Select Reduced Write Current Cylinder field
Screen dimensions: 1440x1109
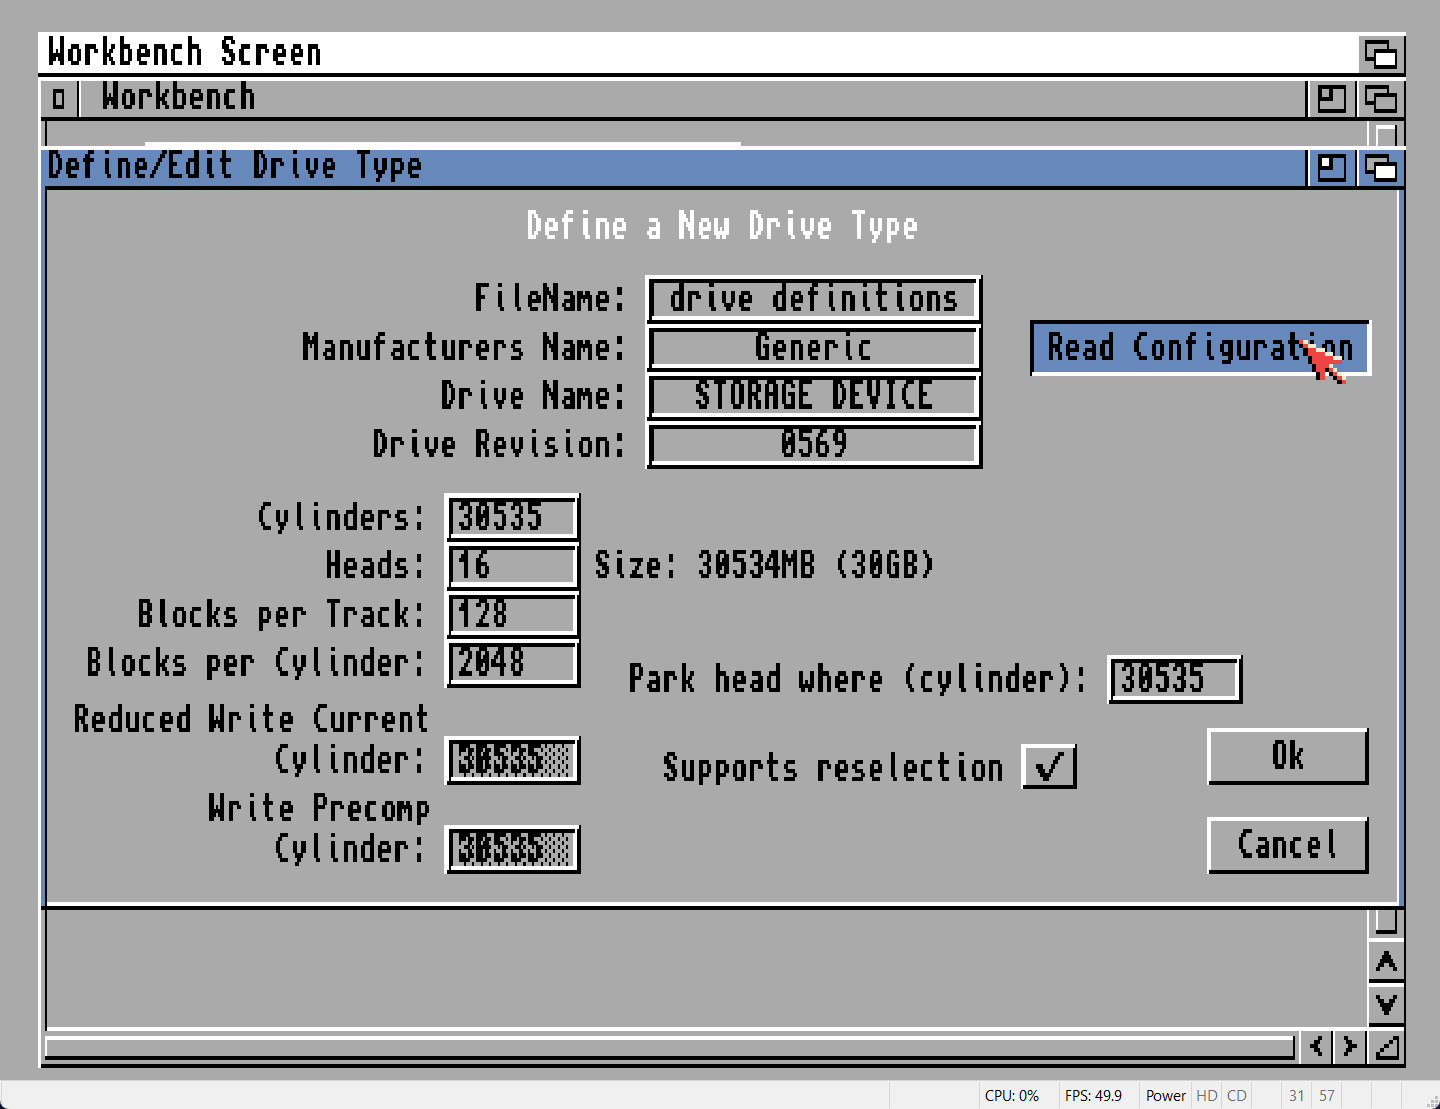[512, 761]
